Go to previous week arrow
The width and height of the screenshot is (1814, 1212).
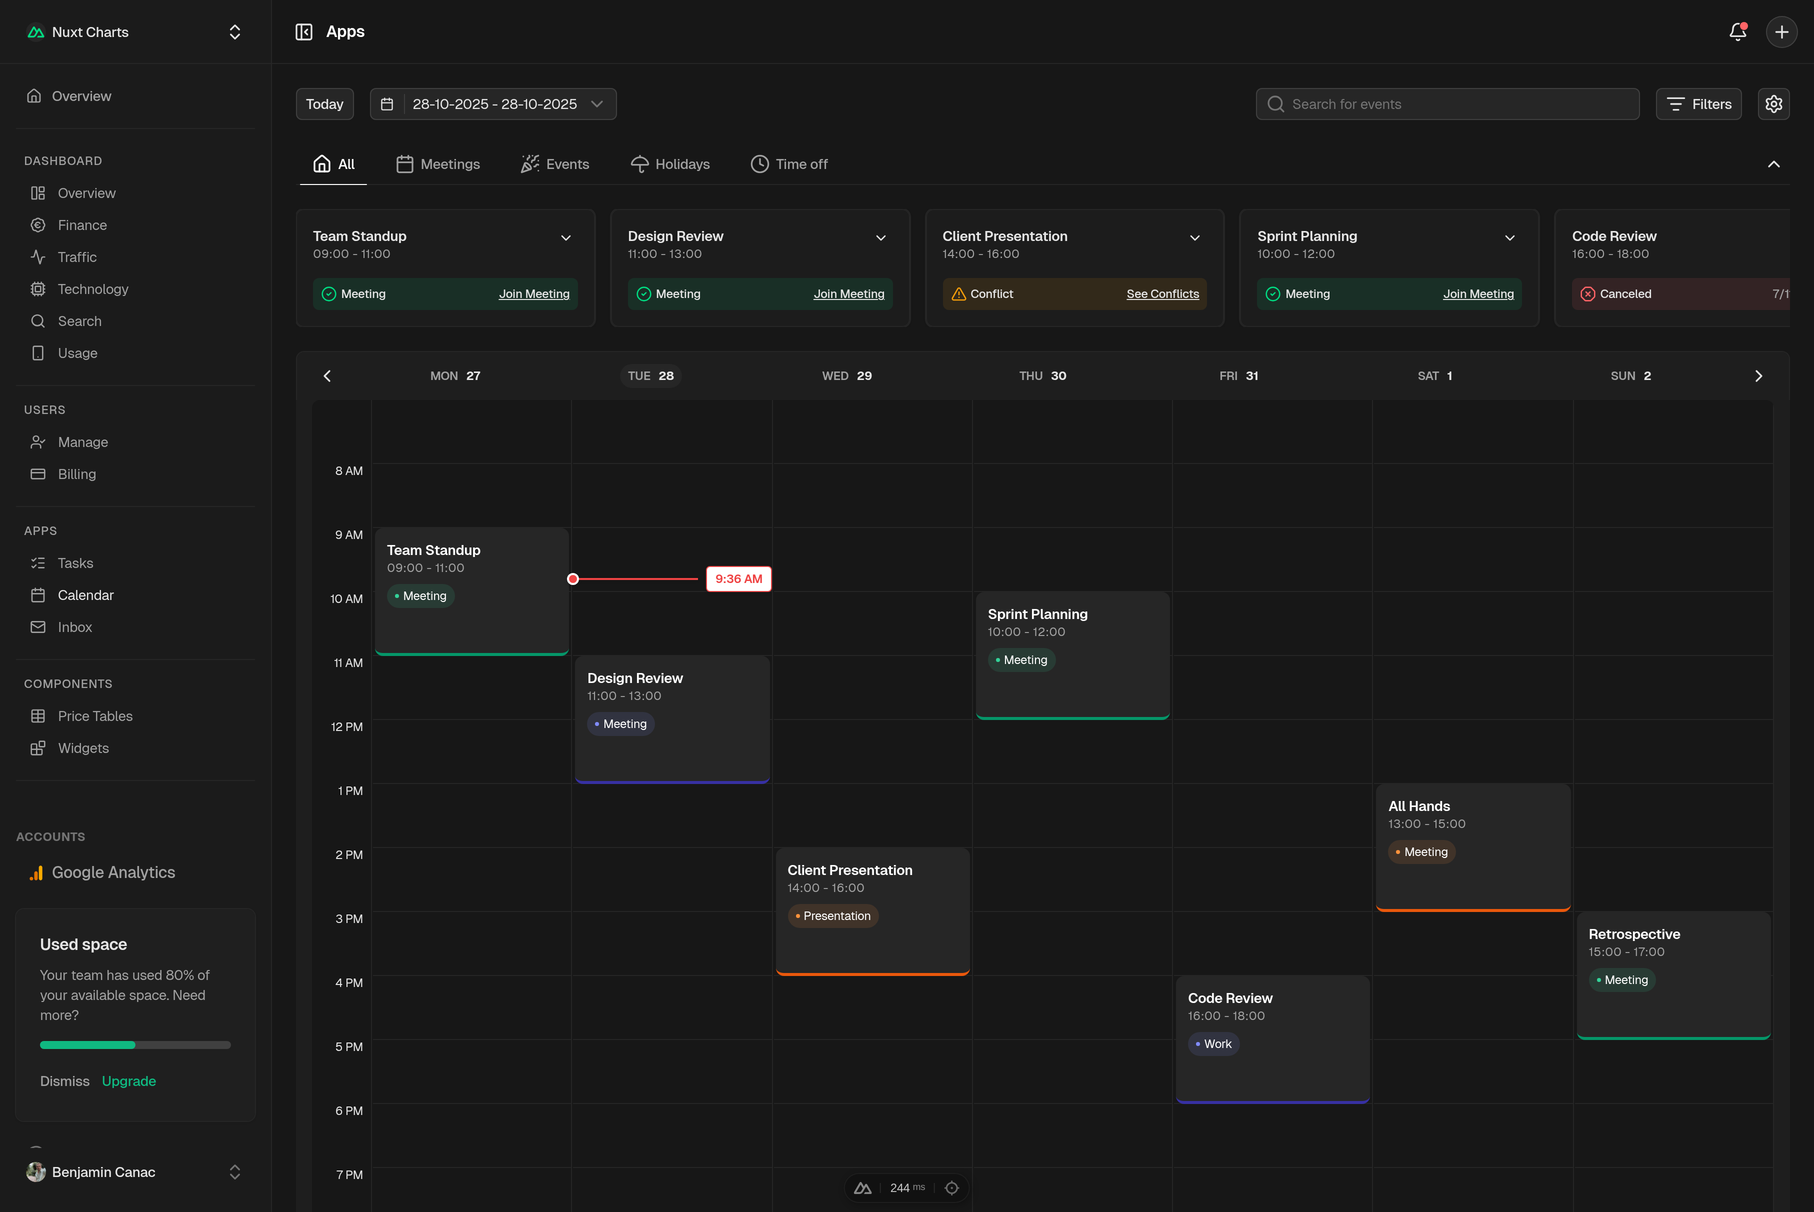(x=327, y=376)
